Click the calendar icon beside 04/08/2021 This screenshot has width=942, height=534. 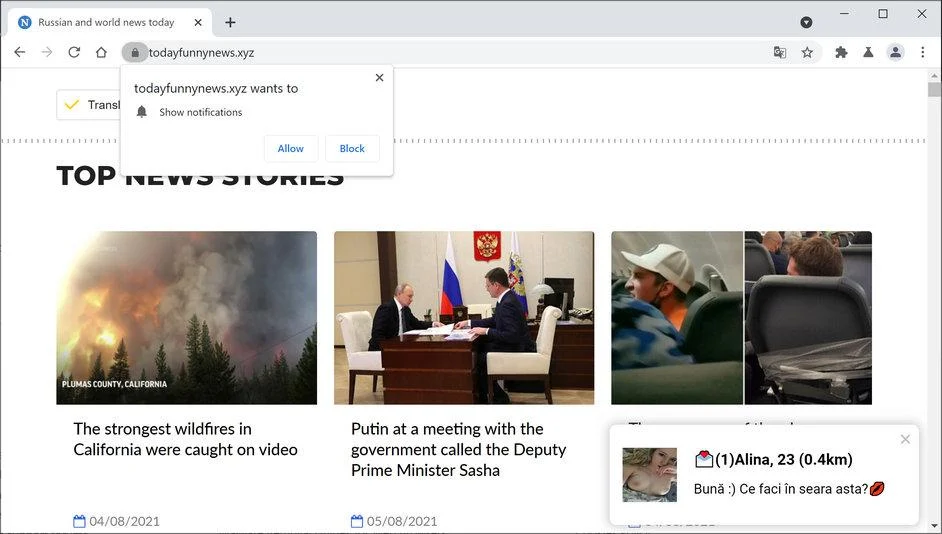point(79,521)
